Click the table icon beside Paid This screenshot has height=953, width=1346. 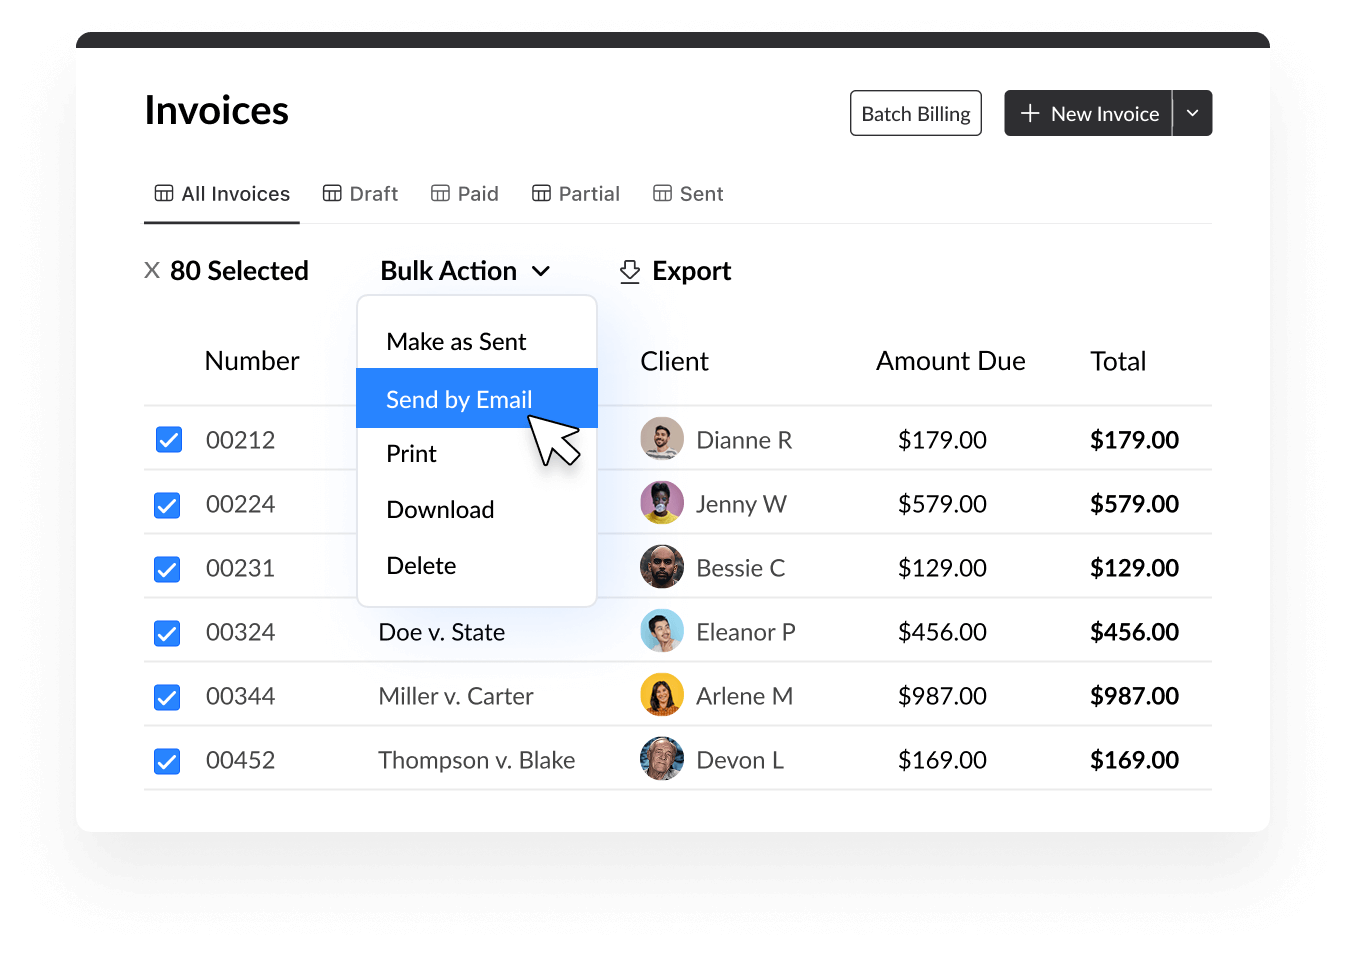pyautogui.click(x=440, y=194)
